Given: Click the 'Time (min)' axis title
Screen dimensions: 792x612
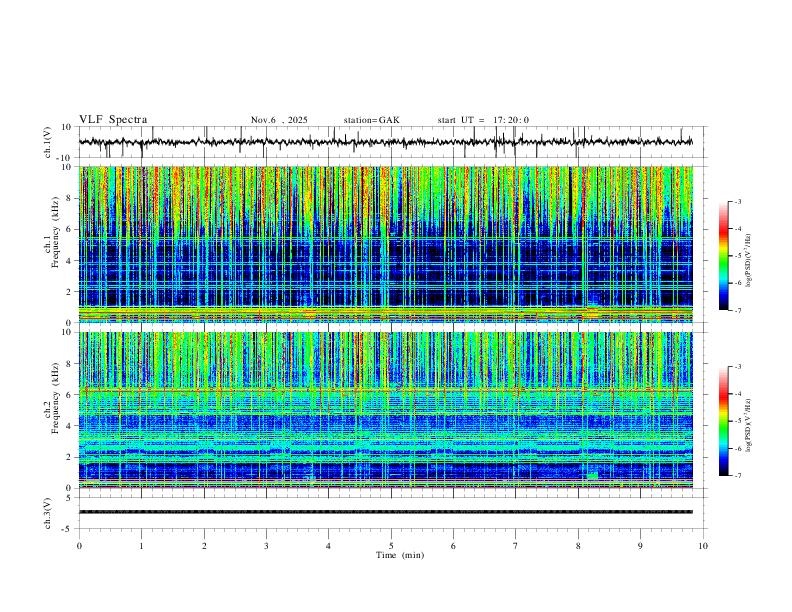Looking at the screenshot, I should point(400,555).
